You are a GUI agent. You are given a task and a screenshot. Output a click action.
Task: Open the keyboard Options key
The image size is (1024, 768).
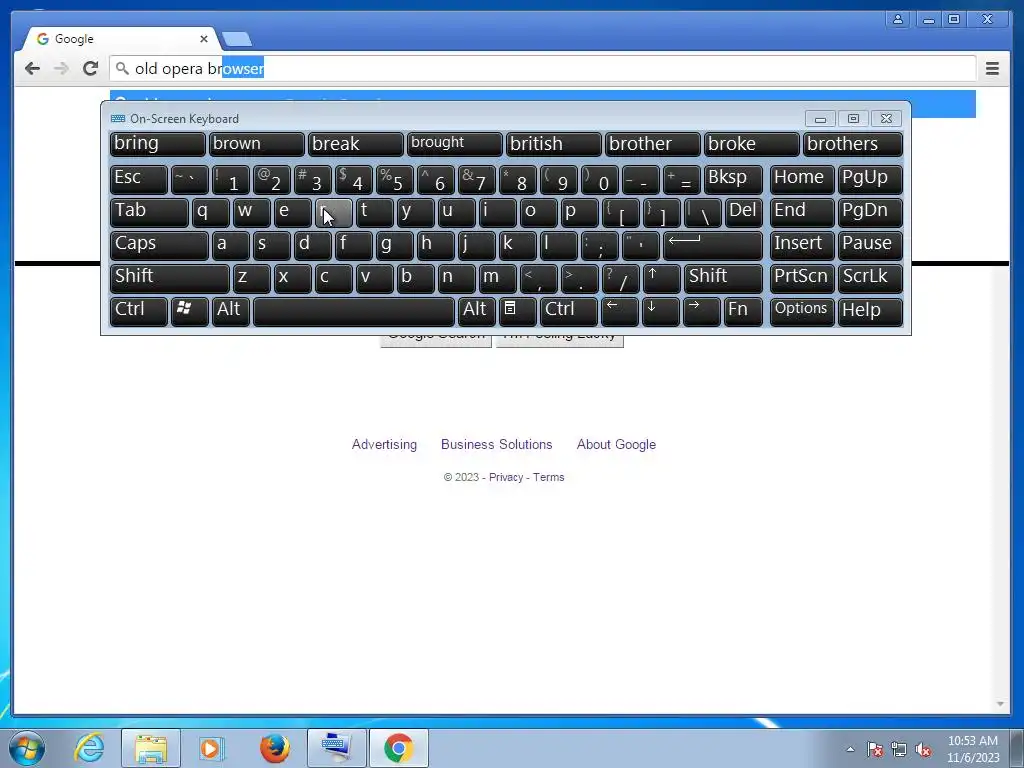802,312
